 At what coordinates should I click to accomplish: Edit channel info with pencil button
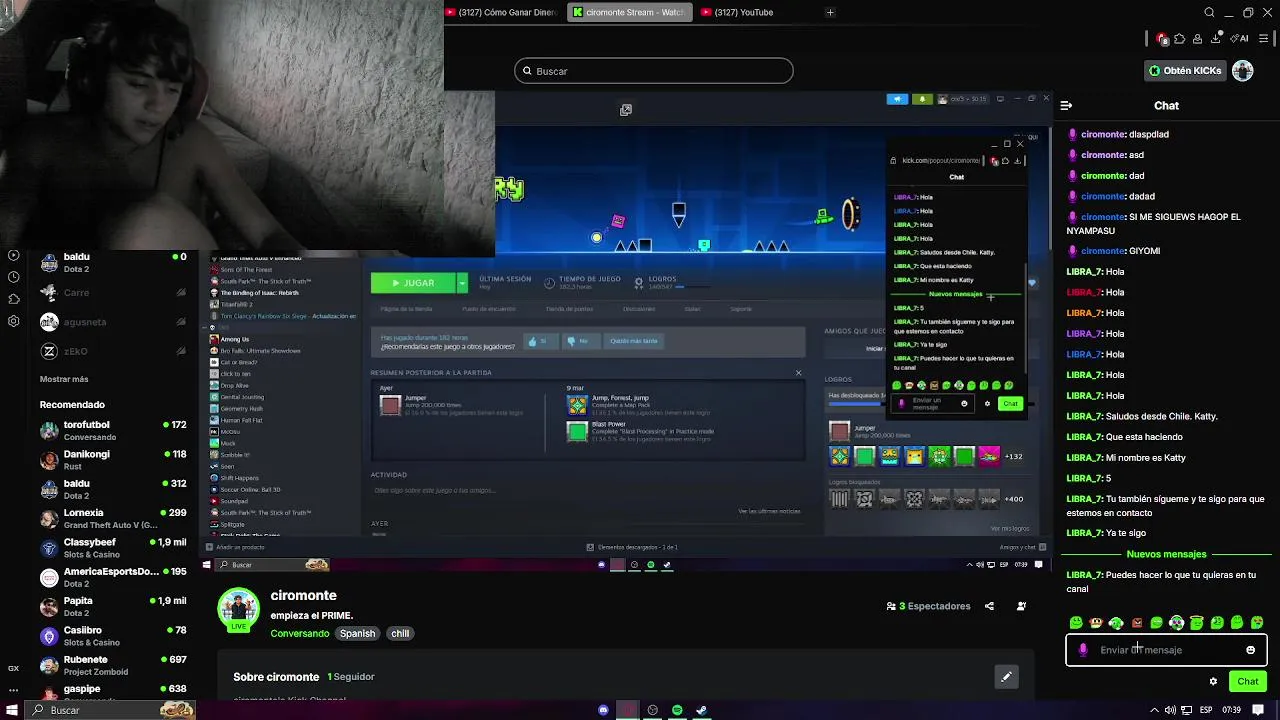coord(1006,677)
